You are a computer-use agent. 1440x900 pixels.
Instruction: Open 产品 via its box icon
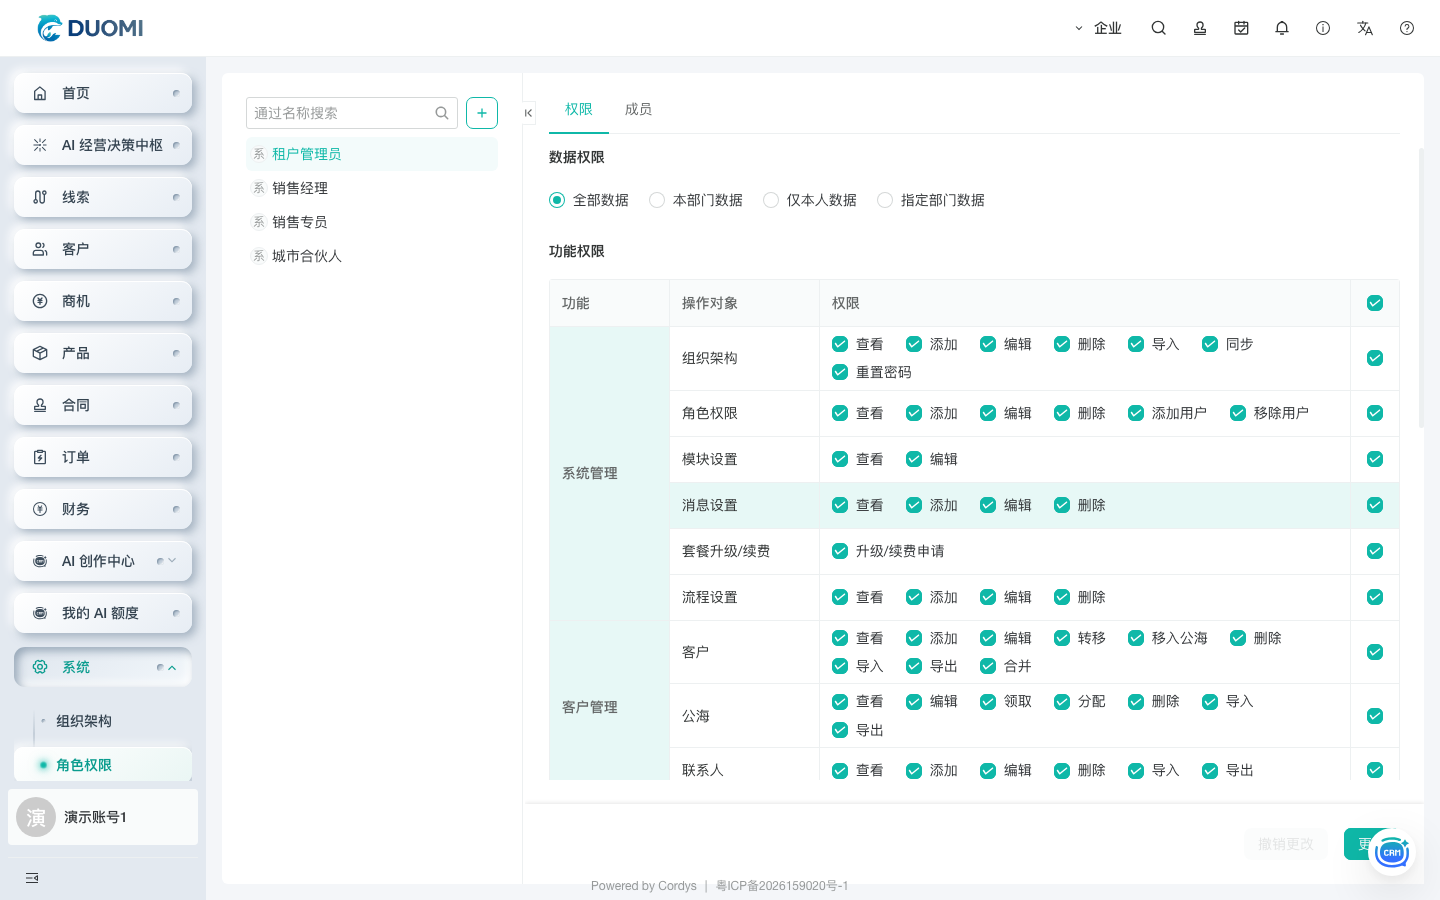click(x=40, y=353)
